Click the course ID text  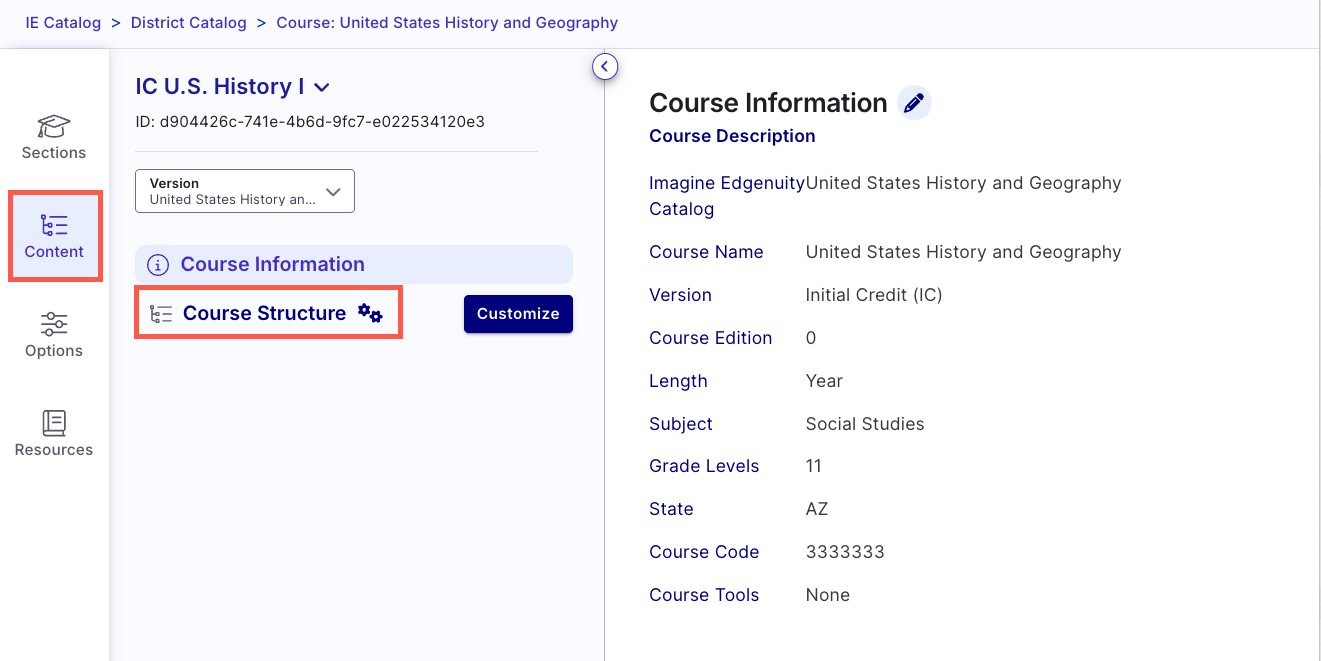tap(310, 122)
